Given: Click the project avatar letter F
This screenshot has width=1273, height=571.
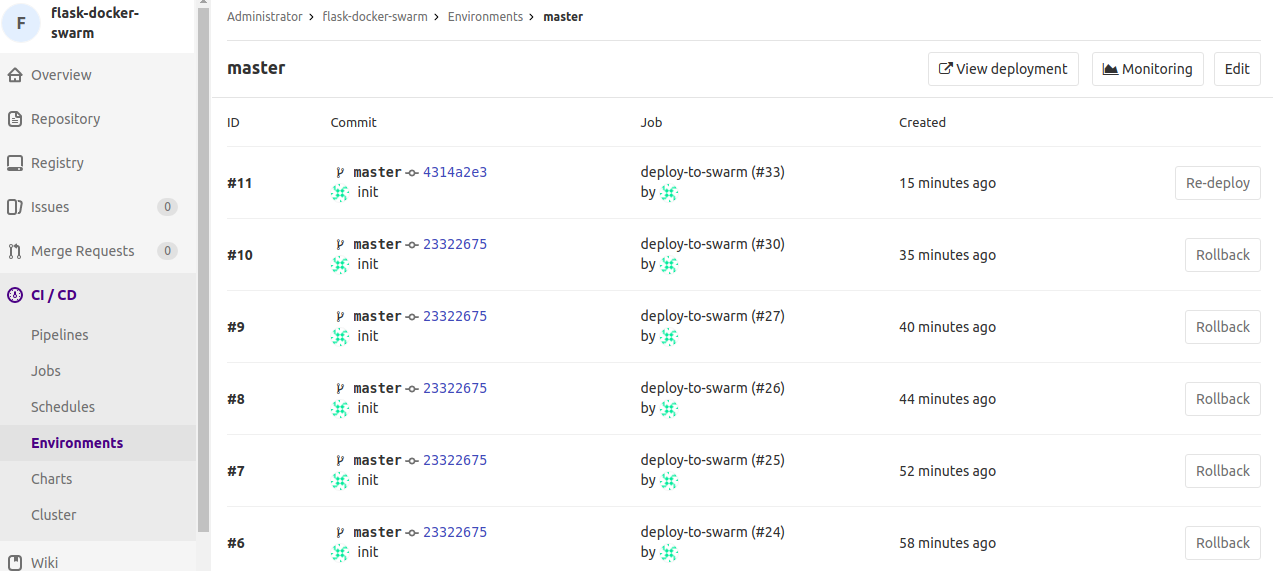Looking at the screenshot, I should click(22, 23).
